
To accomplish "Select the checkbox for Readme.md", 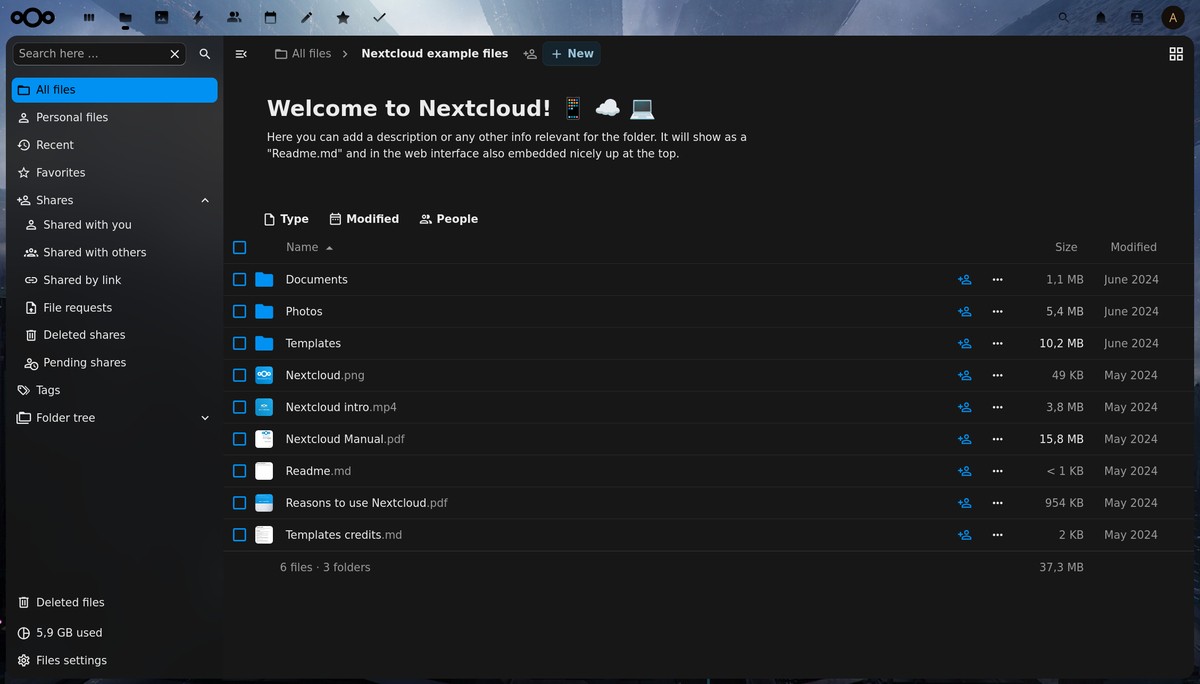I will [x=239, y=471].
